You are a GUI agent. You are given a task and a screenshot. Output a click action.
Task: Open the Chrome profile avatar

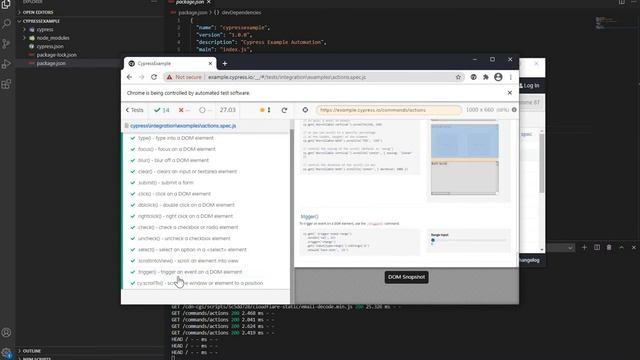[498, 77]
